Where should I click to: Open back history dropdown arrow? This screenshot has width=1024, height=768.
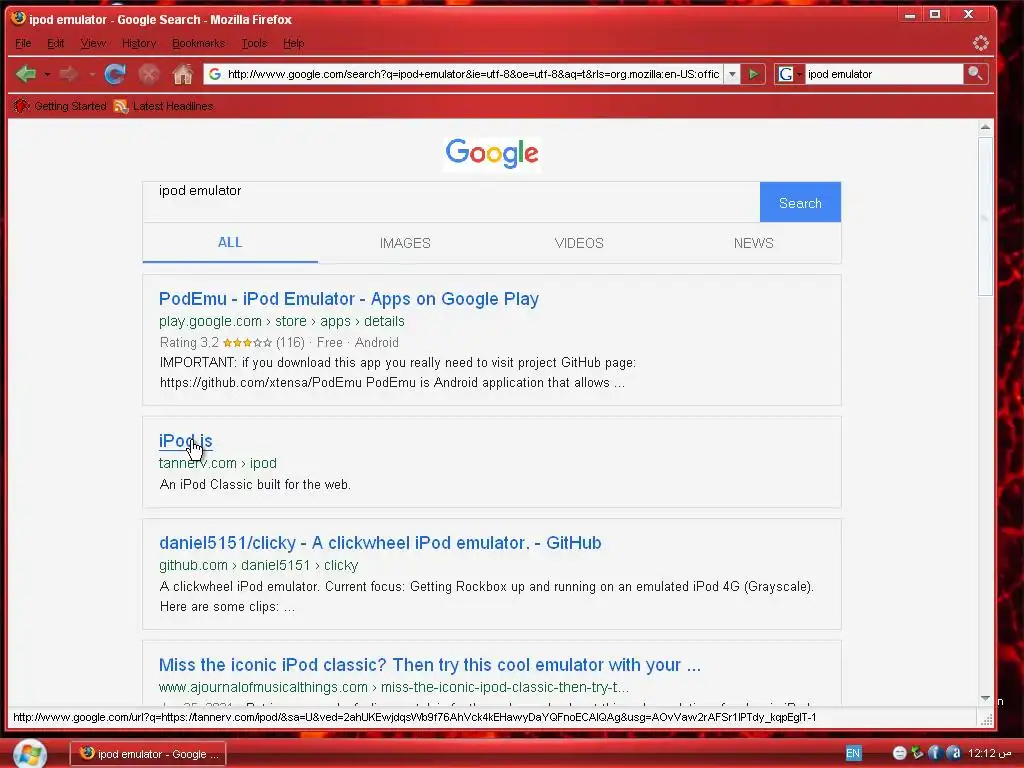47,74
